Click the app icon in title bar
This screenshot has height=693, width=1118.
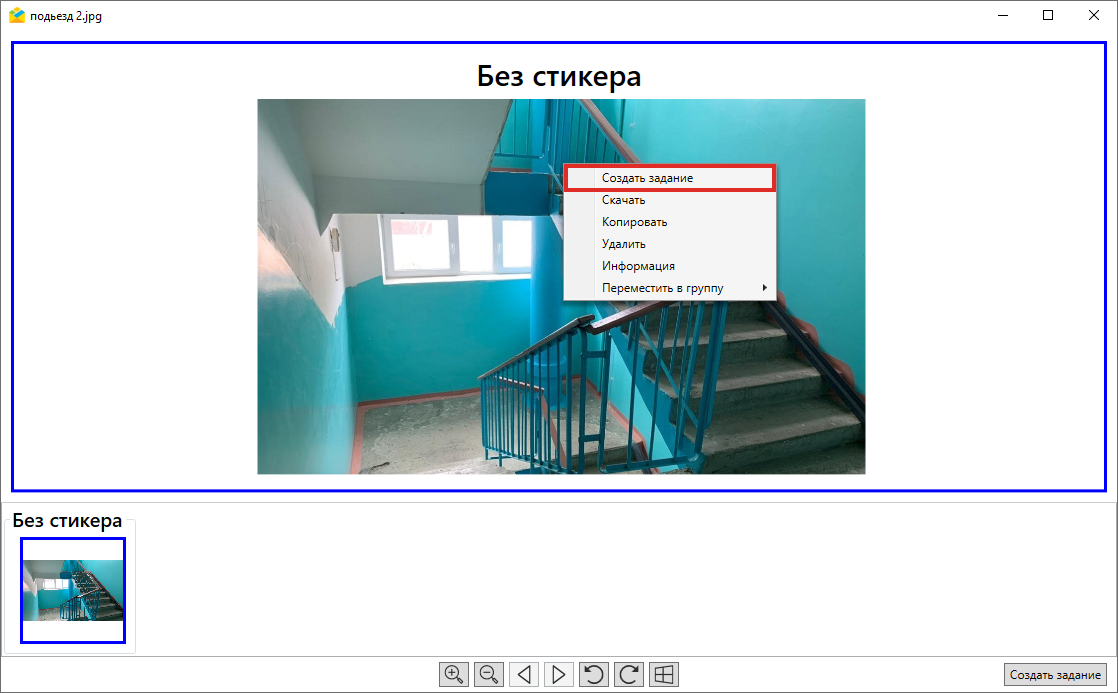coord(17,15)
